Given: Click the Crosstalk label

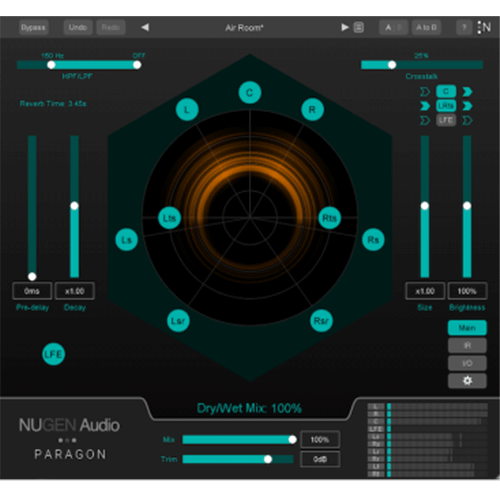Looking at the screenshot, I should 422,76.
